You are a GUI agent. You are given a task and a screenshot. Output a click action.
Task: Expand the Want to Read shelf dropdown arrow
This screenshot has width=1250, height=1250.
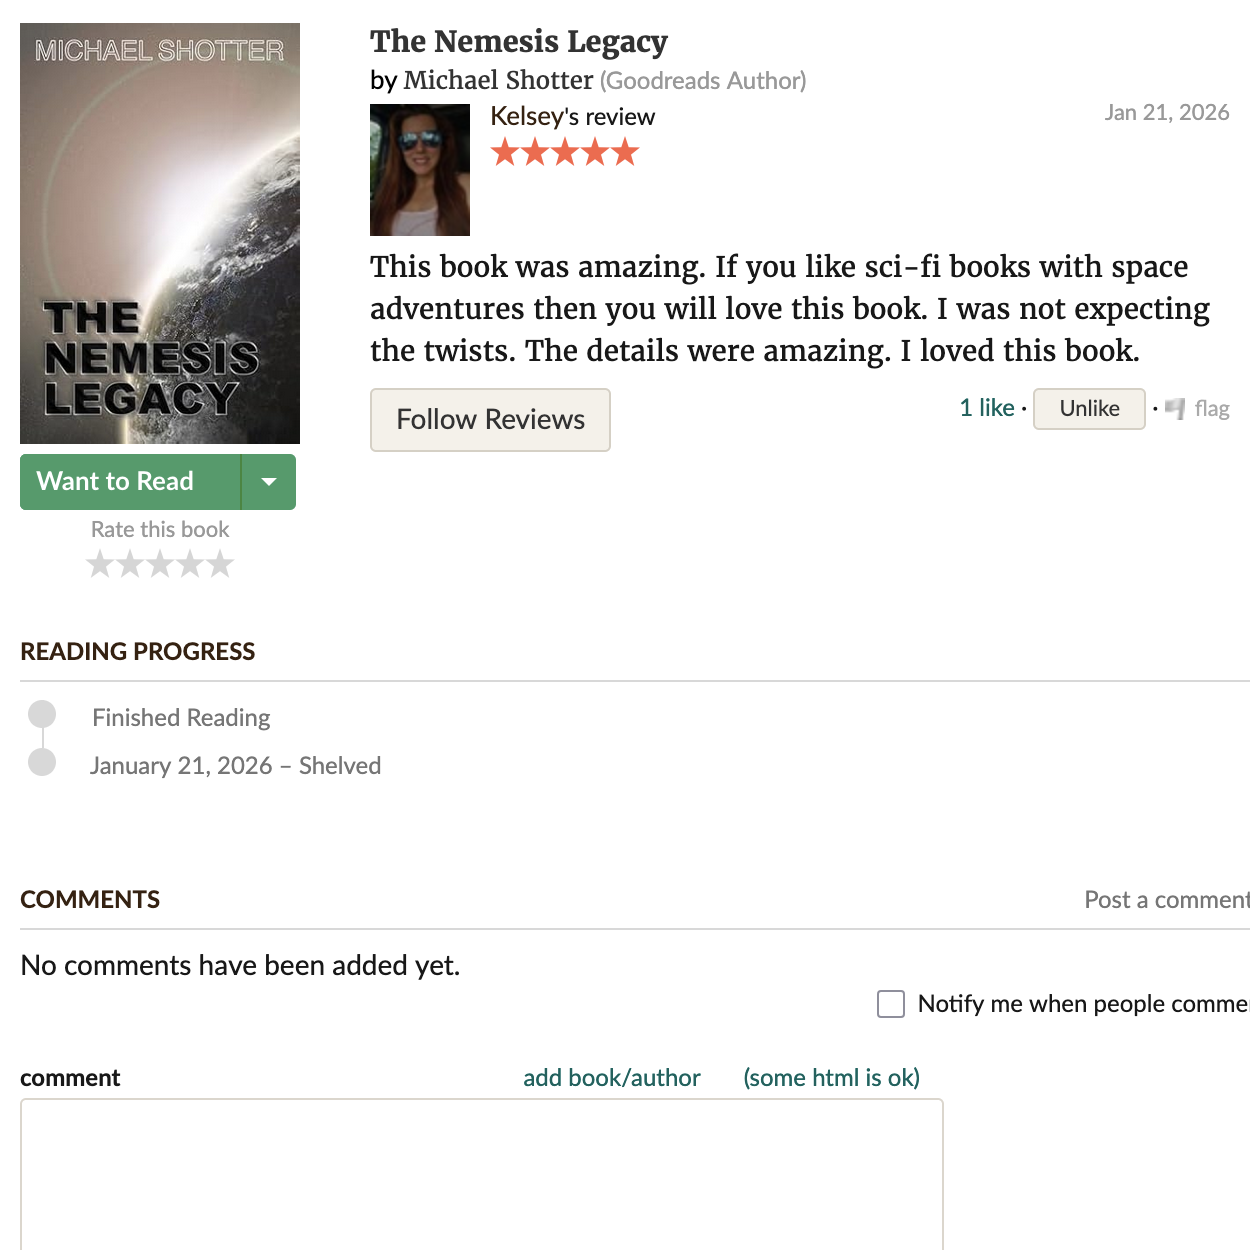click(269, 482)
